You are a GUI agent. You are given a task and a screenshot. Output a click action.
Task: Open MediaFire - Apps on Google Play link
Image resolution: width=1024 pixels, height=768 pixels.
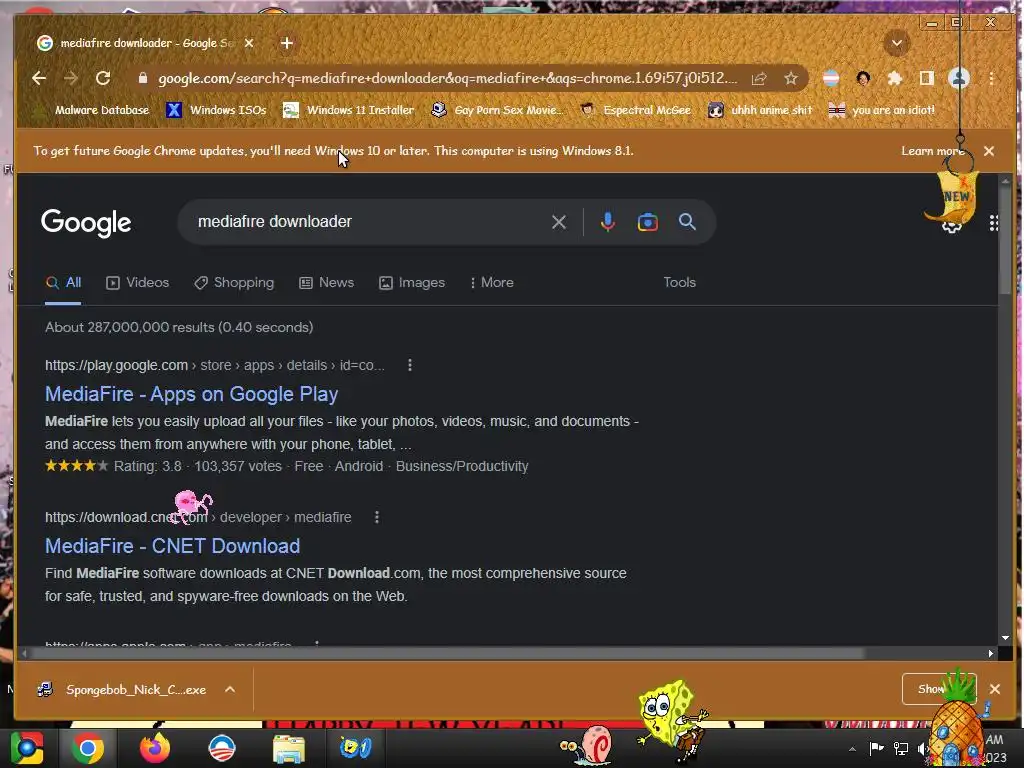click(x=191, y=394)
